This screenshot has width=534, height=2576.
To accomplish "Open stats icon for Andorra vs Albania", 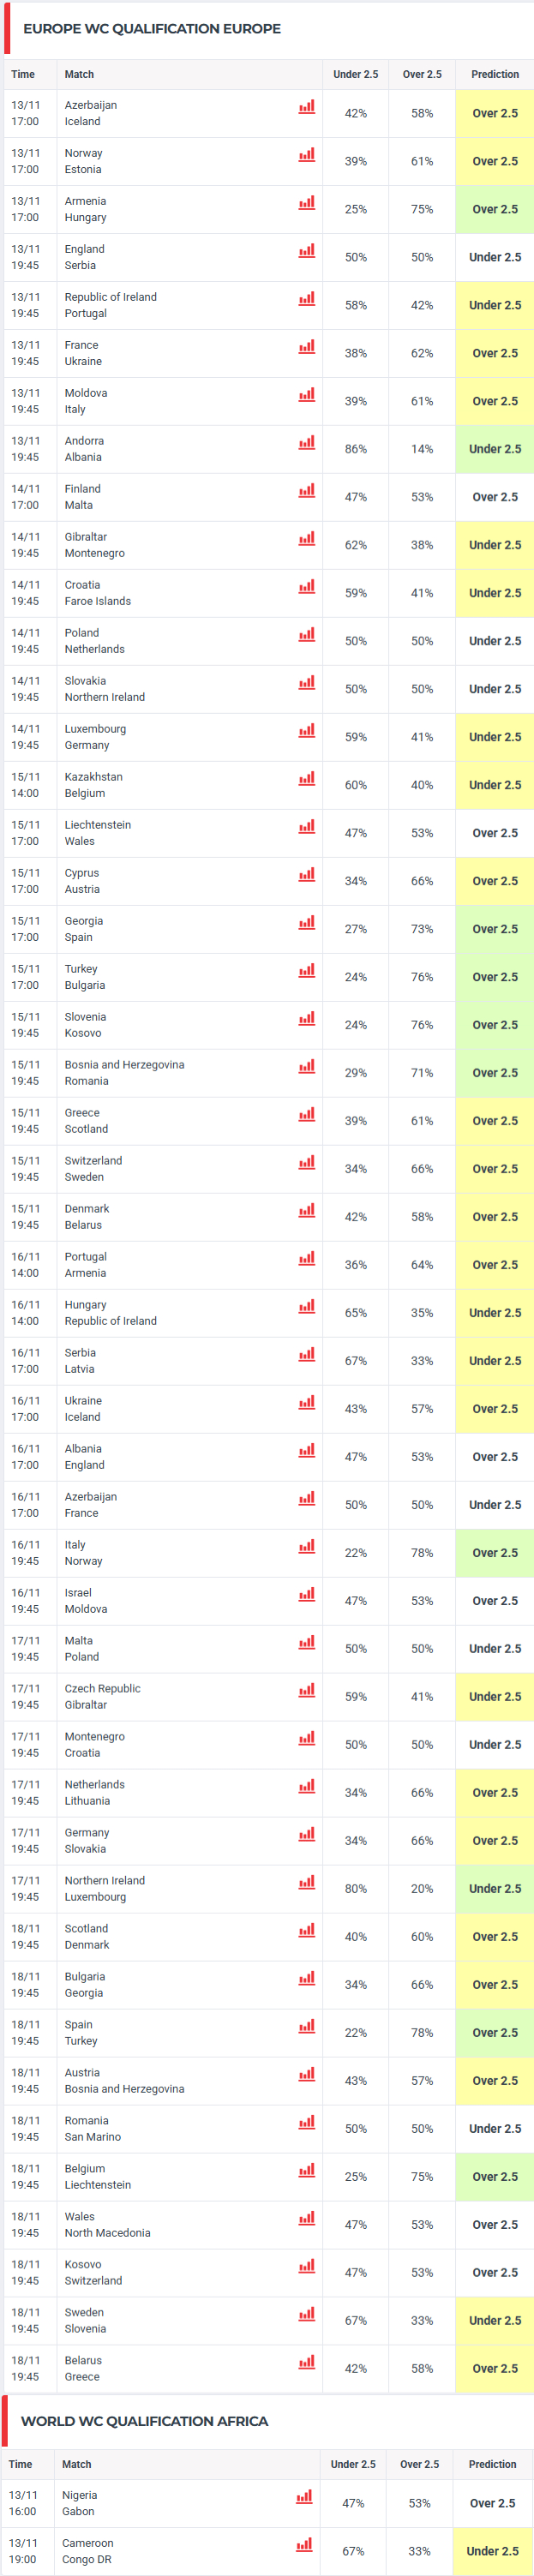I will coord(306,443).
